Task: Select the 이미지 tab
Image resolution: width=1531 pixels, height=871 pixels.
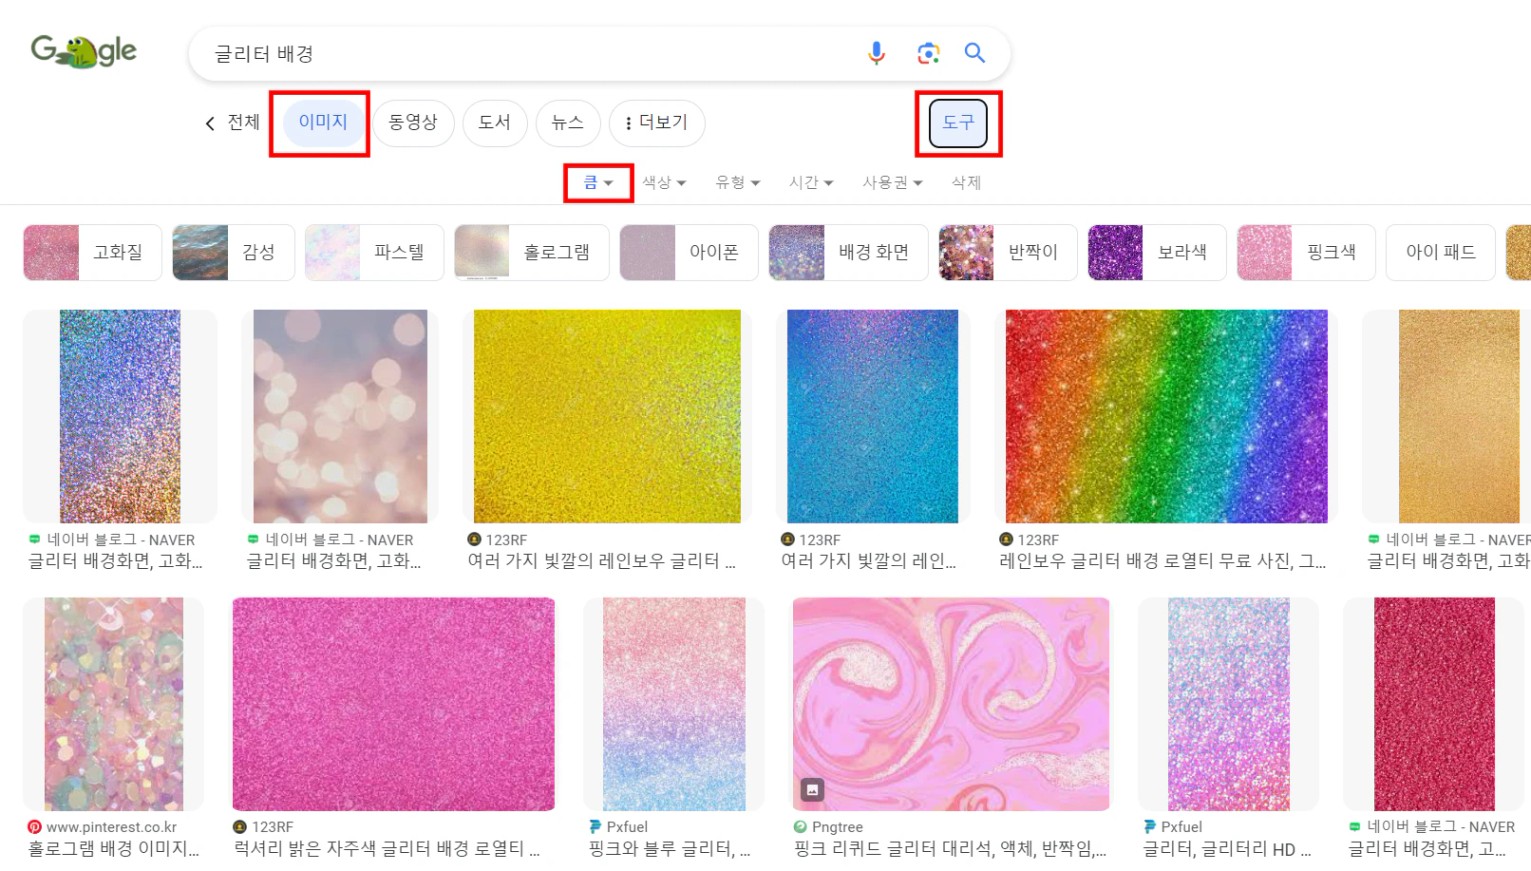Action: pyautogui.click(x=323, y=122)
